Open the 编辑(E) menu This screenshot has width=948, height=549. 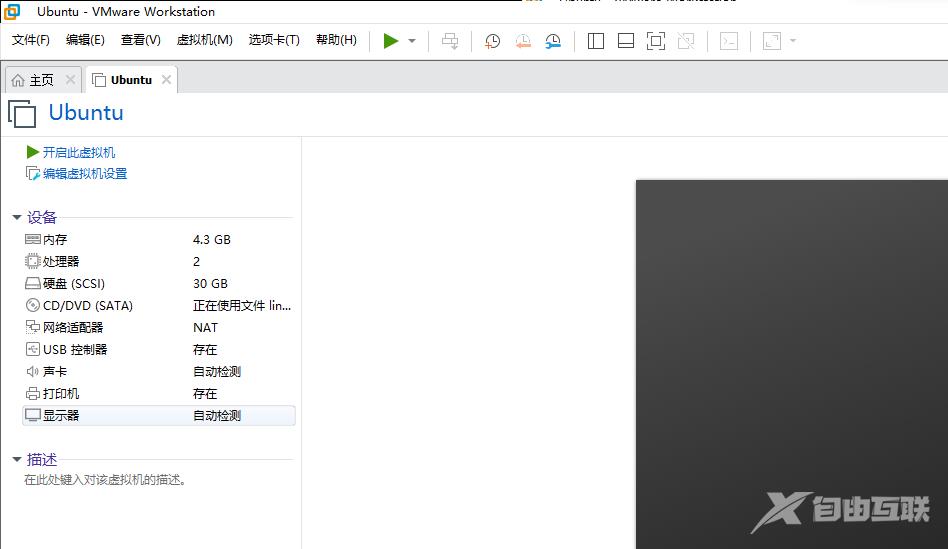coord(85,40)
